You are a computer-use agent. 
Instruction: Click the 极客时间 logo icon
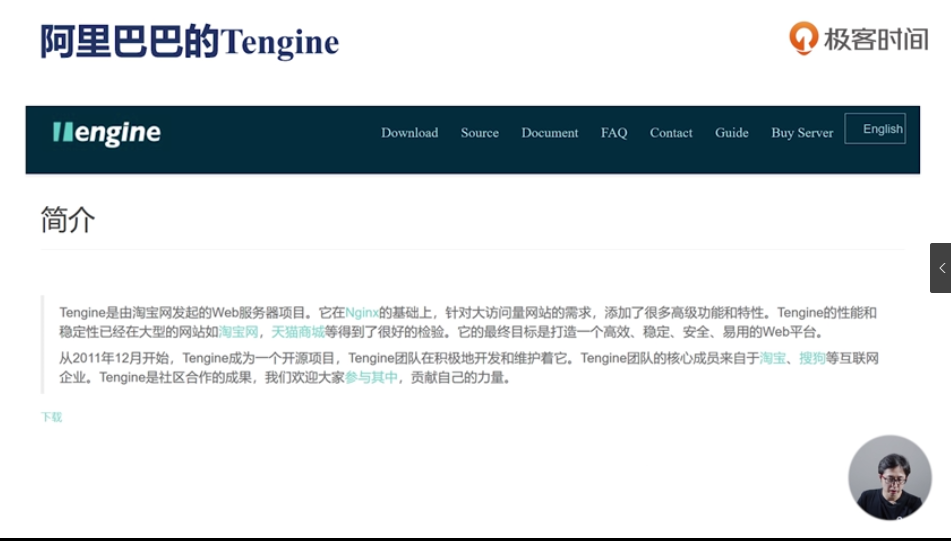click(803, 38)
